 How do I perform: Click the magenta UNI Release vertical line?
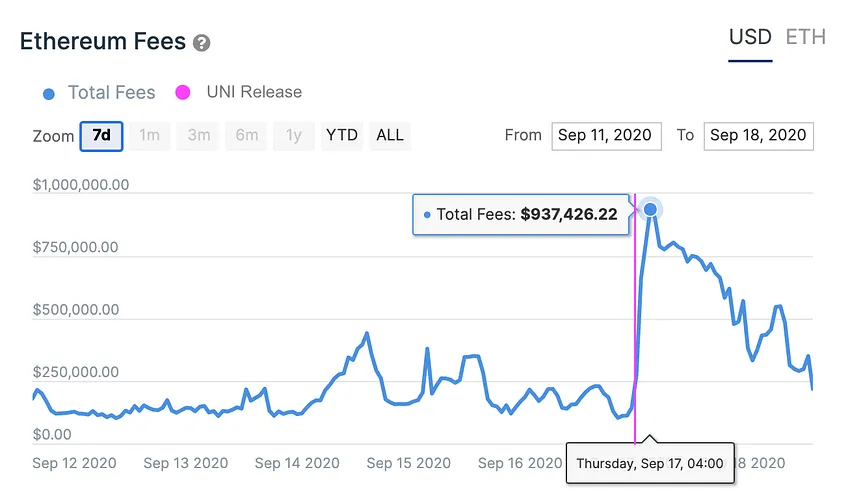(x=635, y=319)
